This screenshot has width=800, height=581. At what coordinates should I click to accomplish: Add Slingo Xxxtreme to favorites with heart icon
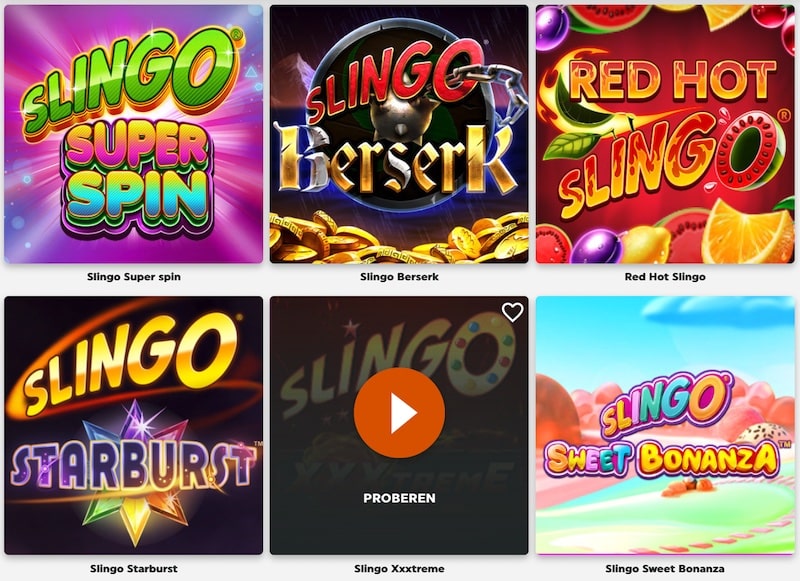tap(512, 312)
